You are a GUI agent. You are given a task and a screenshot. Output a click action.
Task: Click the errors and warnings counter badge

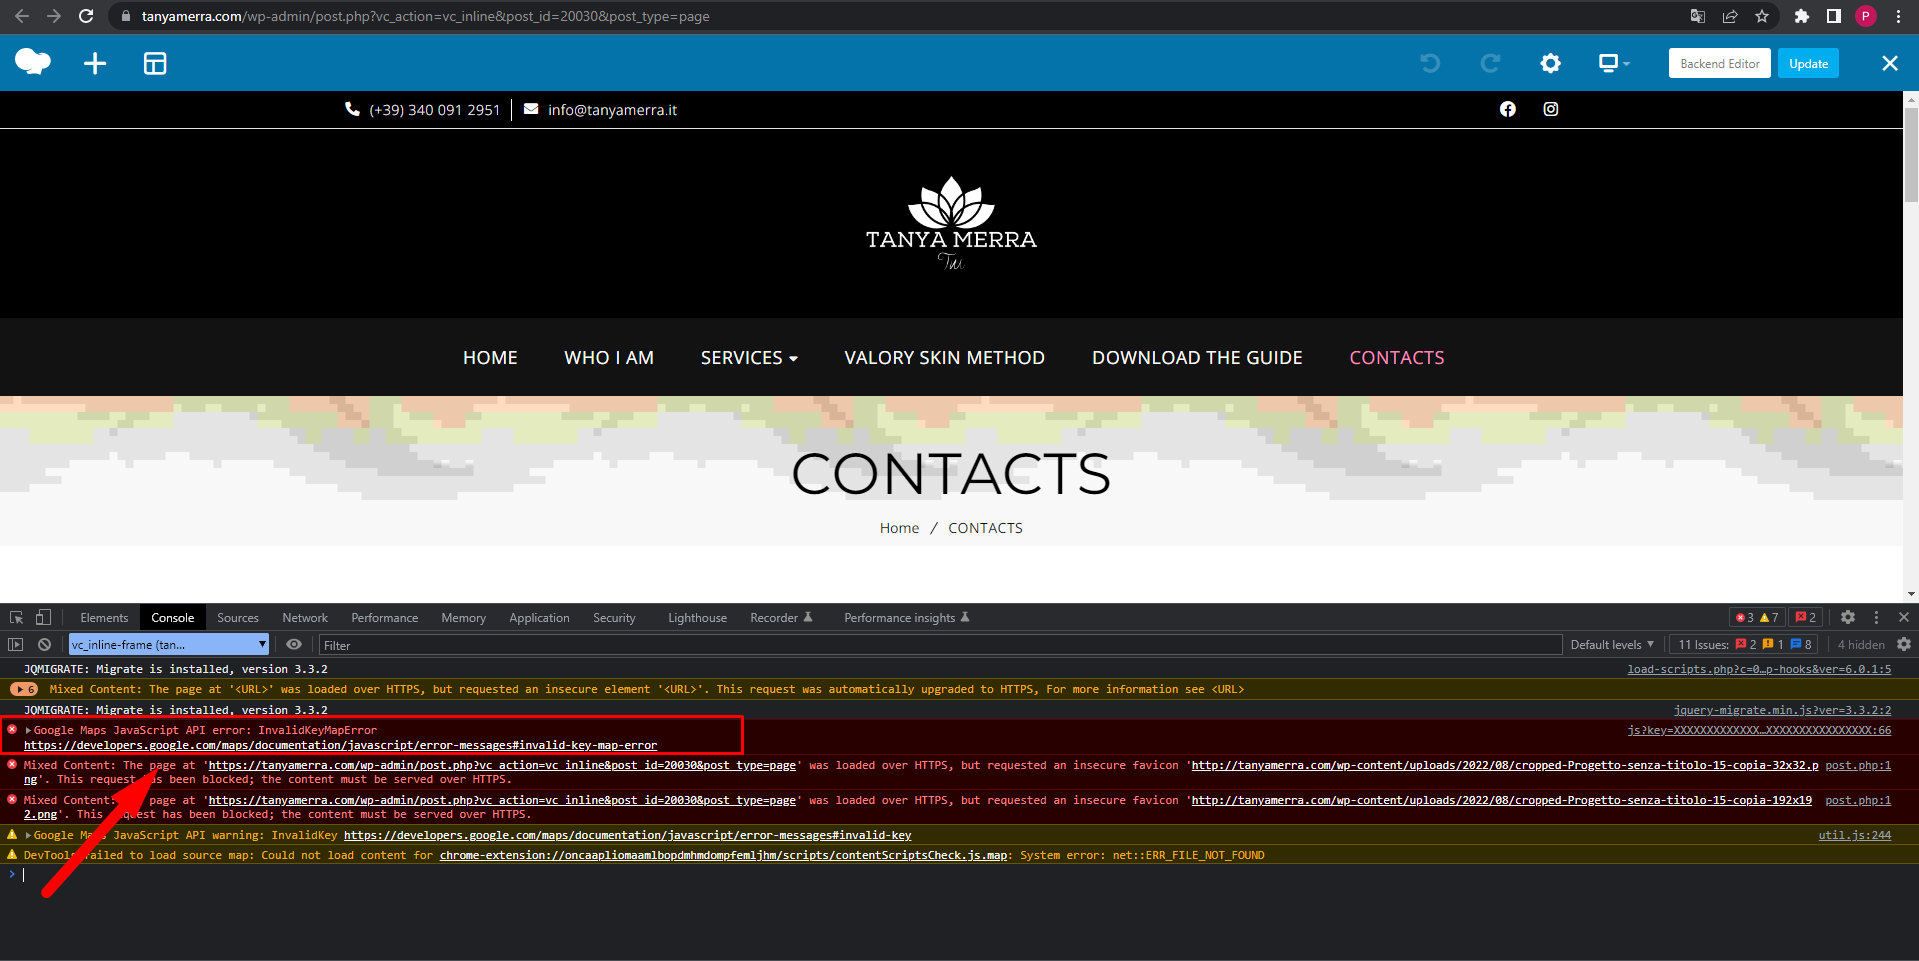(1757, 618)
